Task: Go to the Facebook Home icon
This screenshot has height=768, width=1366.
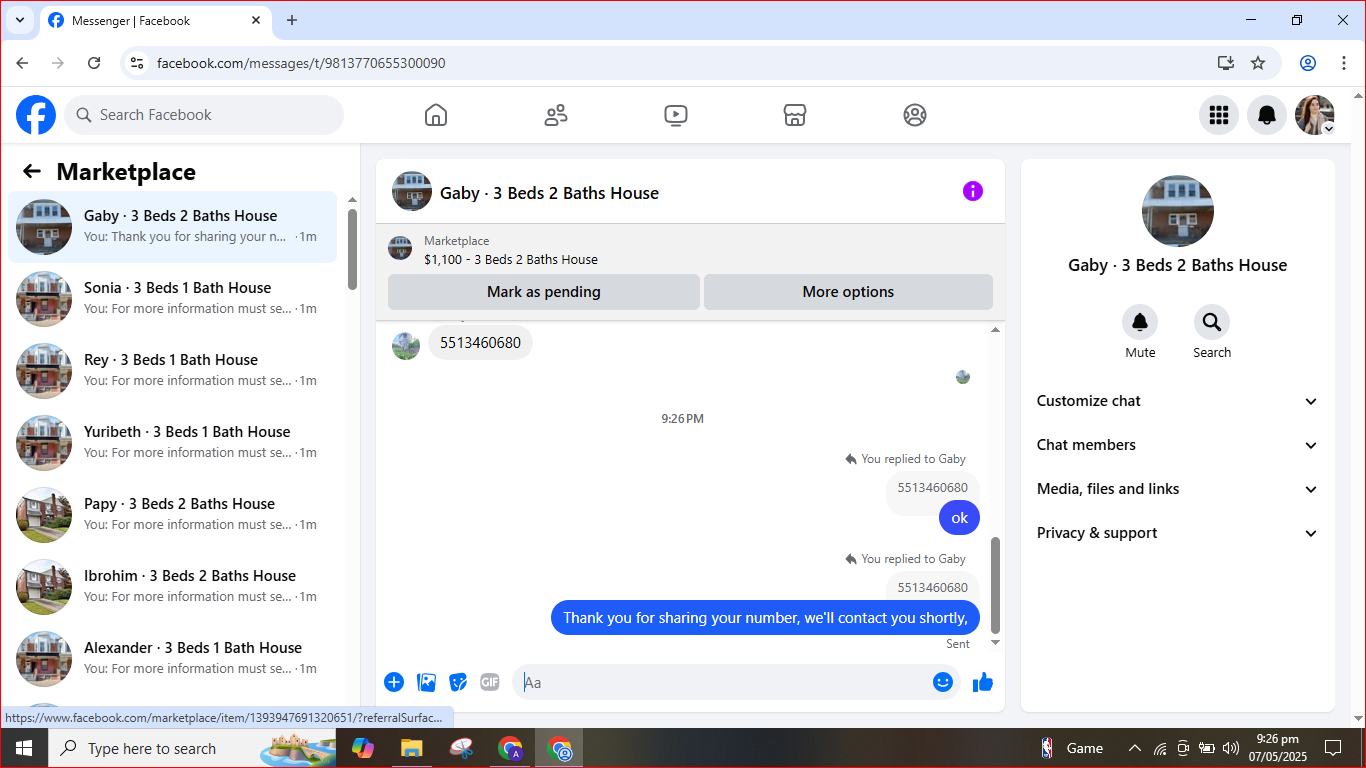Action: (x=436, y=115)
